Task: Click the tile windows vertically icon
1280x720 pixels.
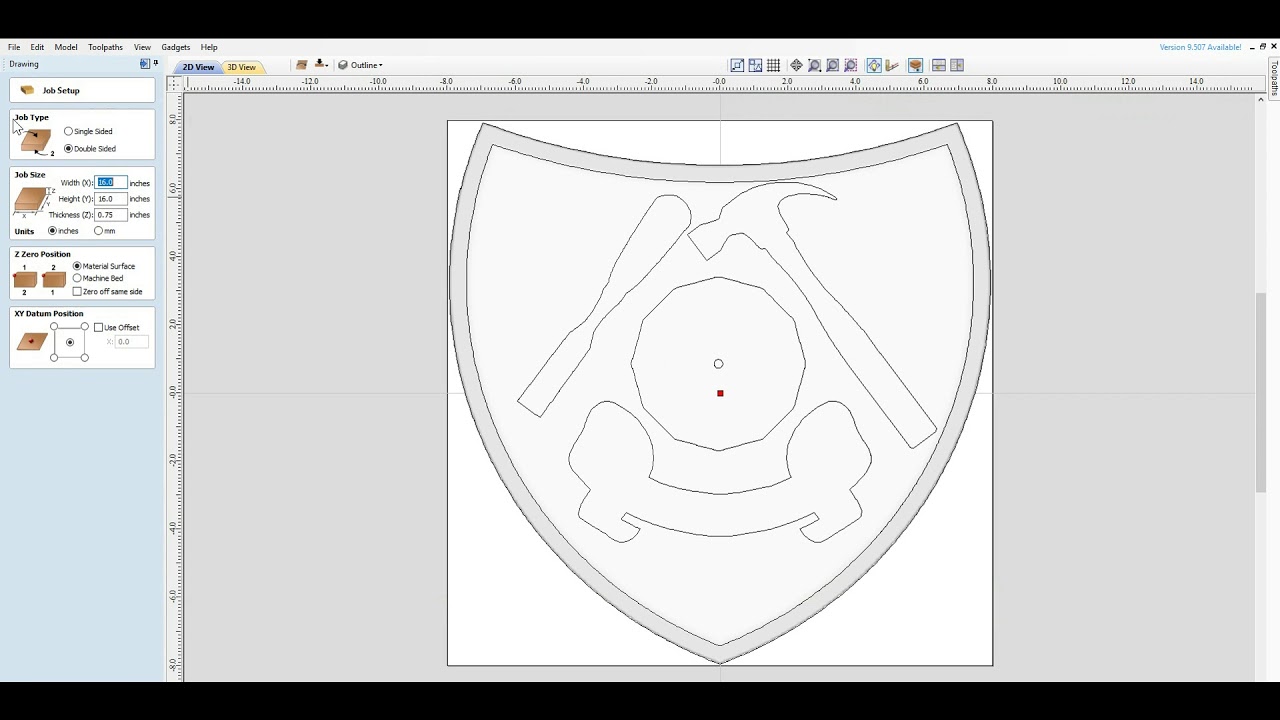Action: (x=957, y=65)
